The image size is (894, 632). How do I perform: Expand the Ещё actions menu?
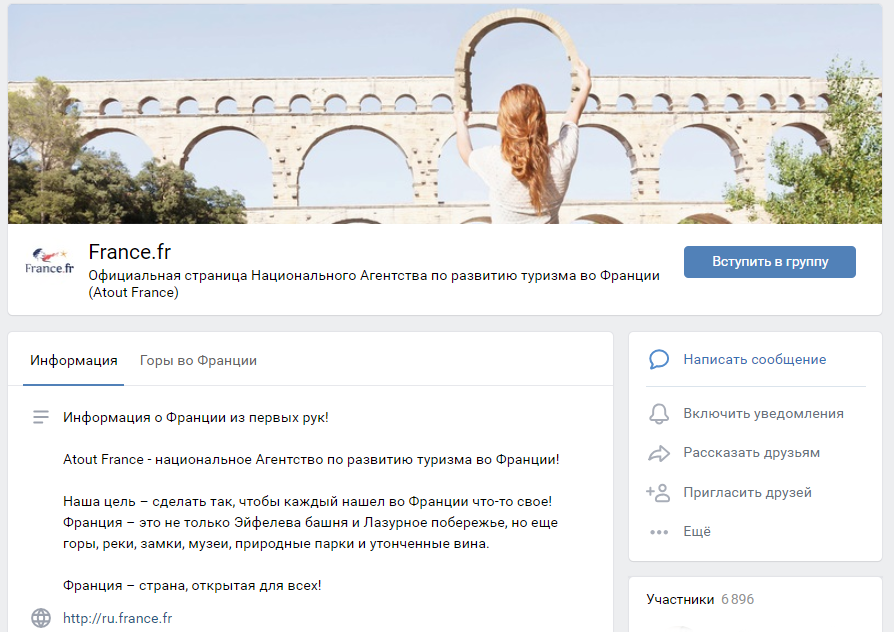point(697,532)
